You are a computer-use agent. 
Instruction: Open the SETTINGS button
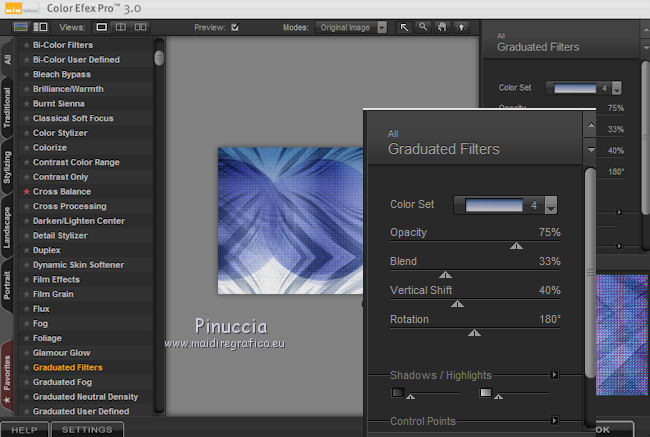[x=87, y=430]
